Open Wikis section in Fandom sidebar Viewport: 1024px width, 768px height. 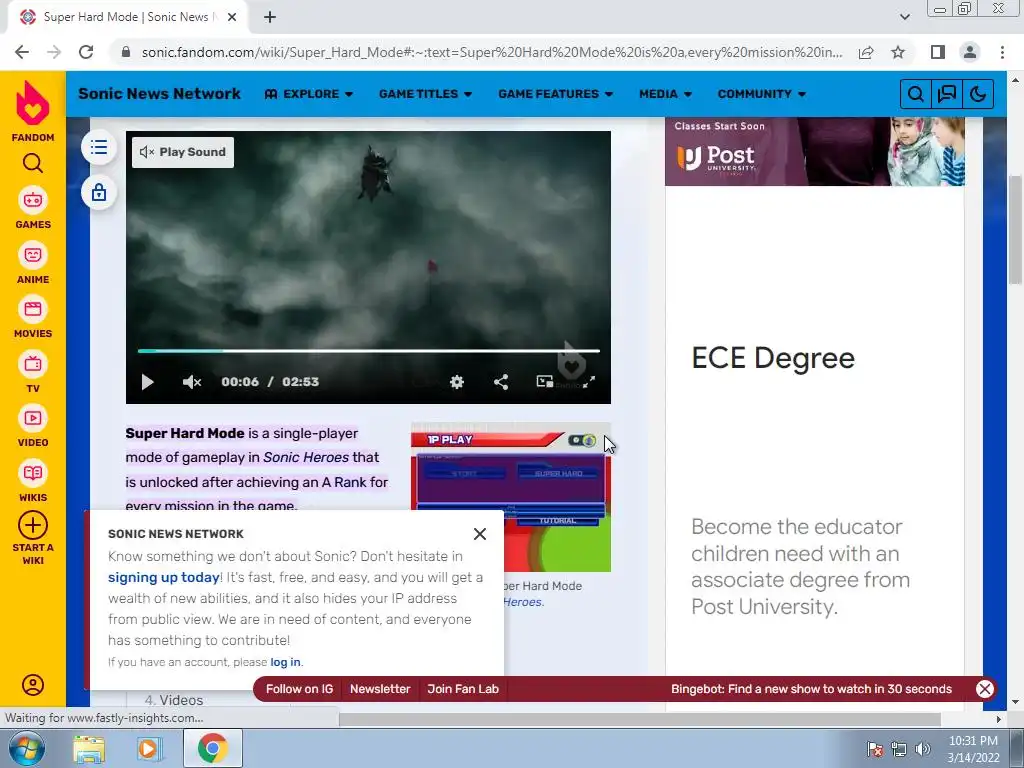coord(33,482)
